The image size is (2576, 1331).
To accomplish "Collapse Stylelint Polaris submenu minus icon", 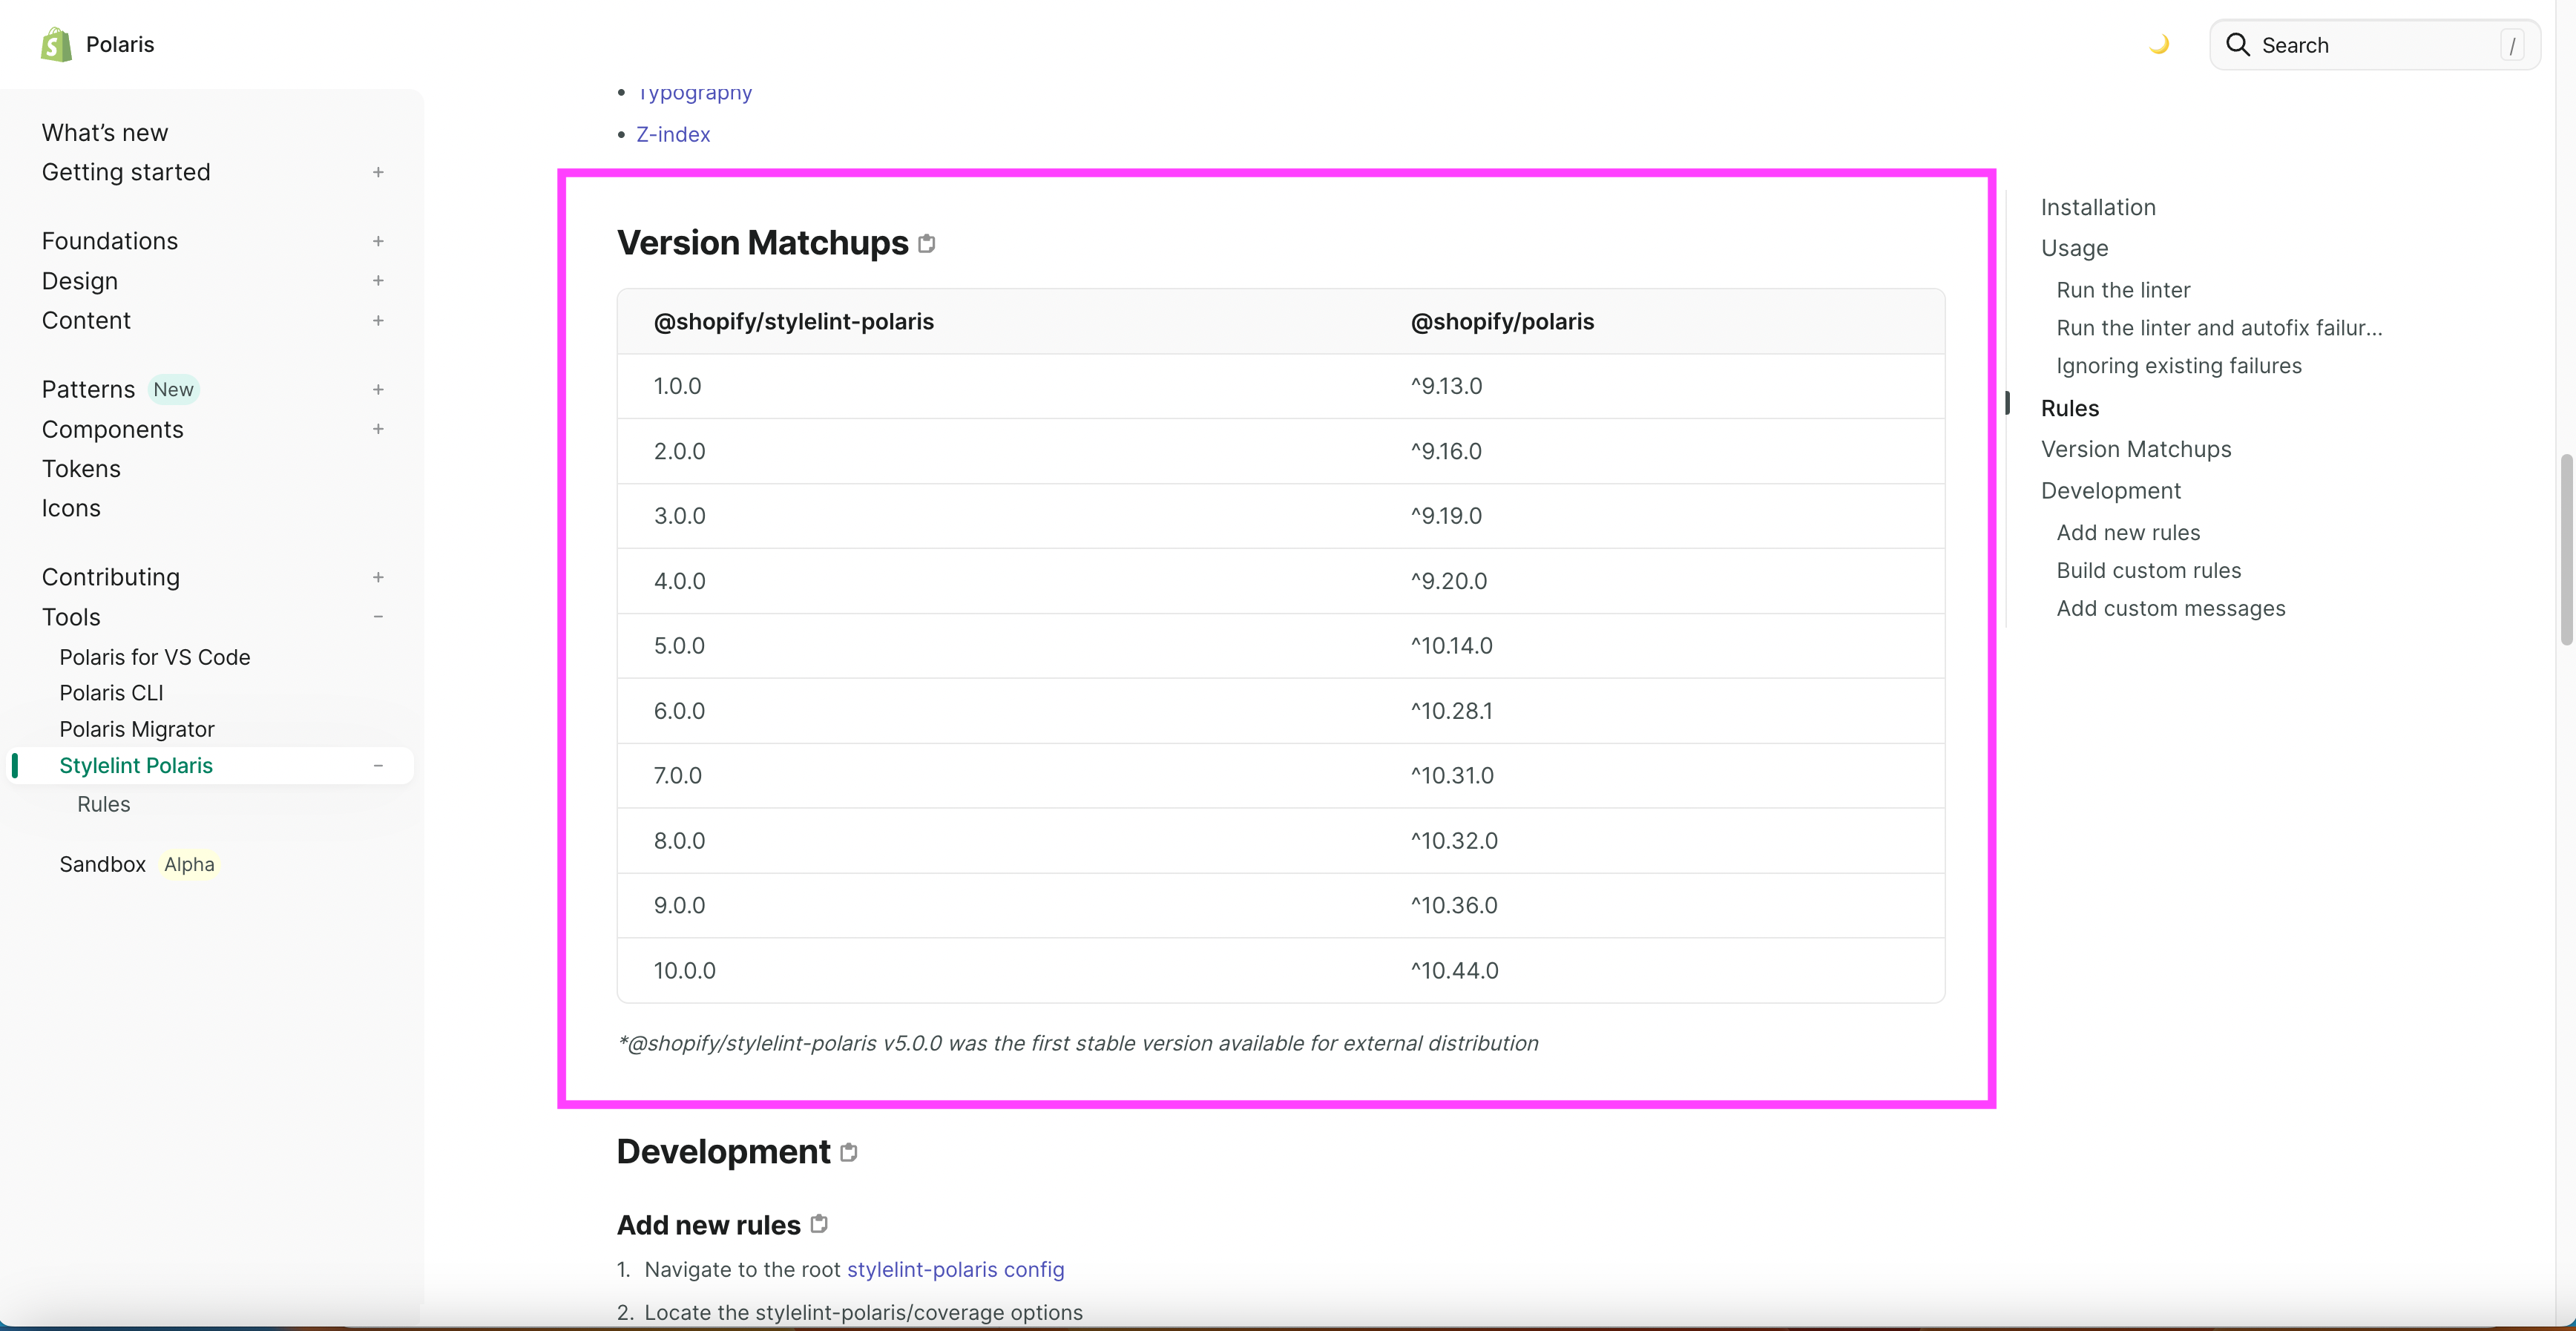I will click(x=378, y=765).
